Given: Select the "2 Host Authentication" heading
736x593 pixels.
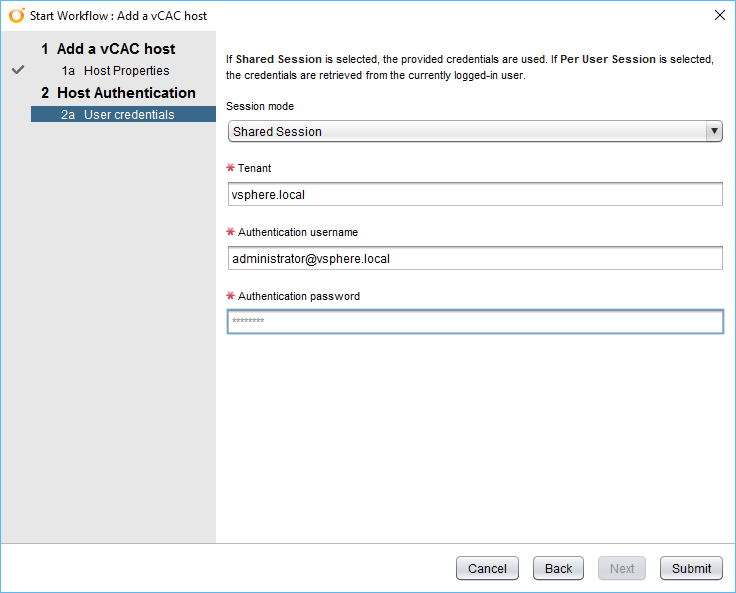Looking at the screenshot, I should point(118,93).
